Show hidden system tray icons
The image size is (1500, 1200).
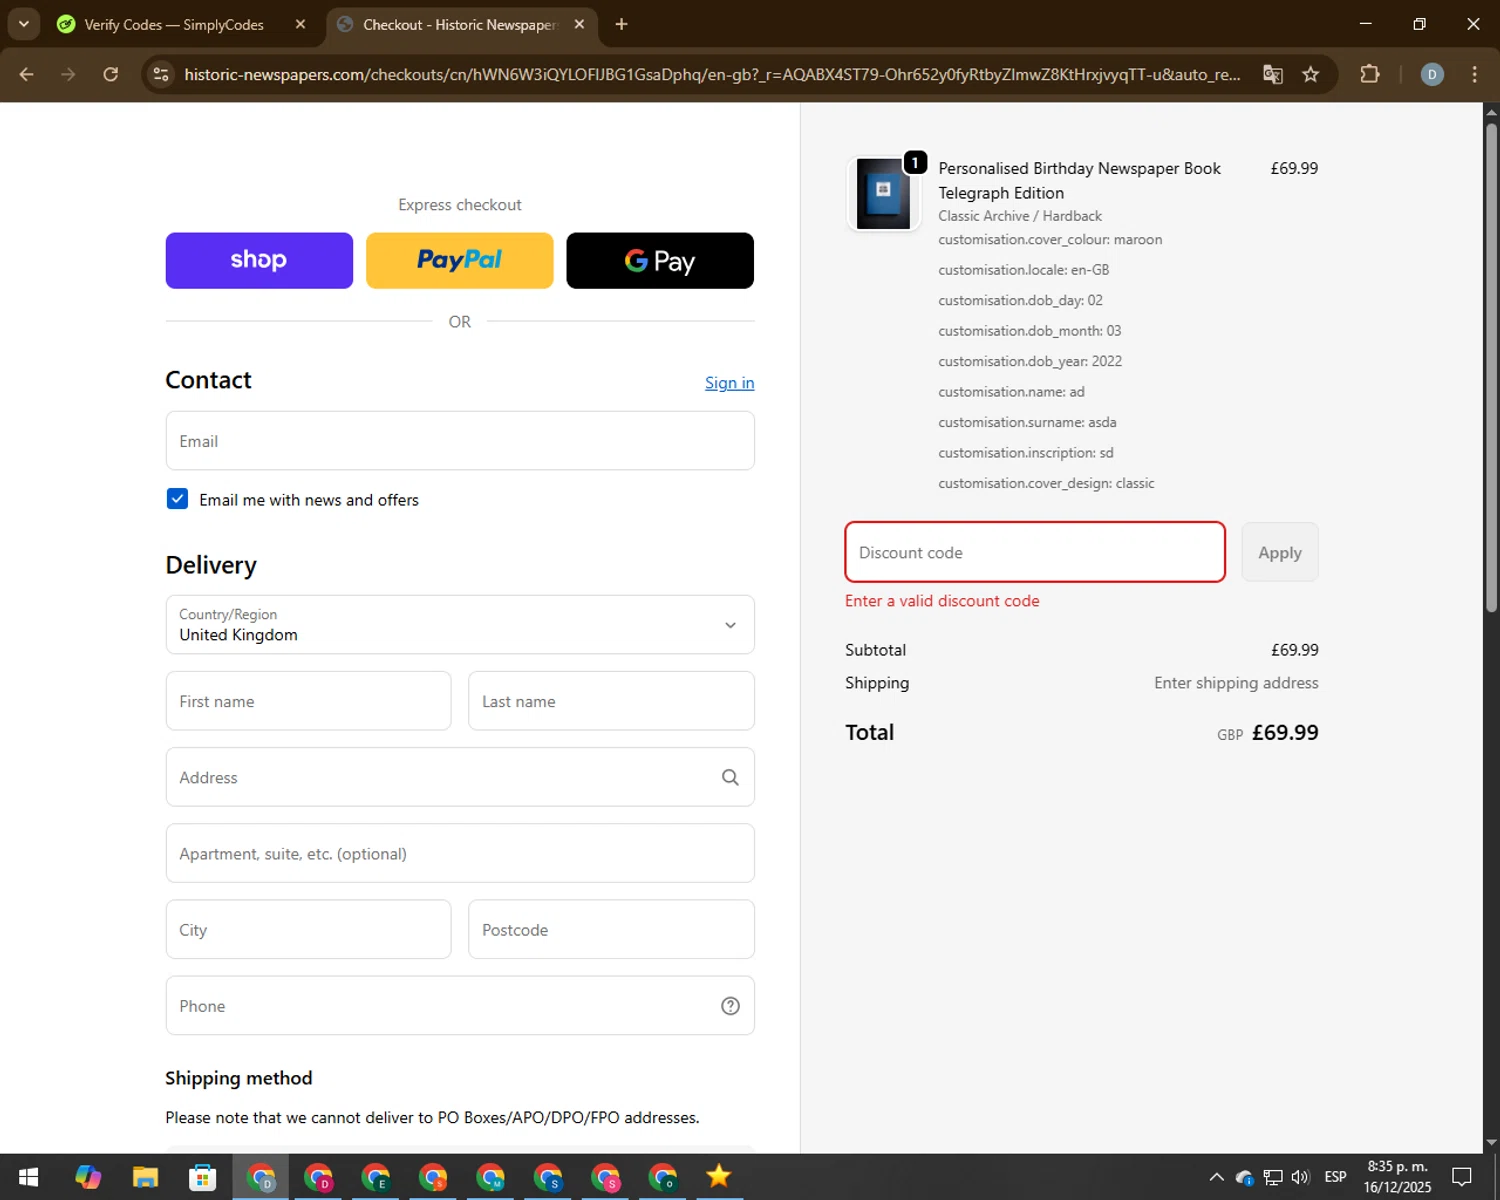point(1216,1177)
